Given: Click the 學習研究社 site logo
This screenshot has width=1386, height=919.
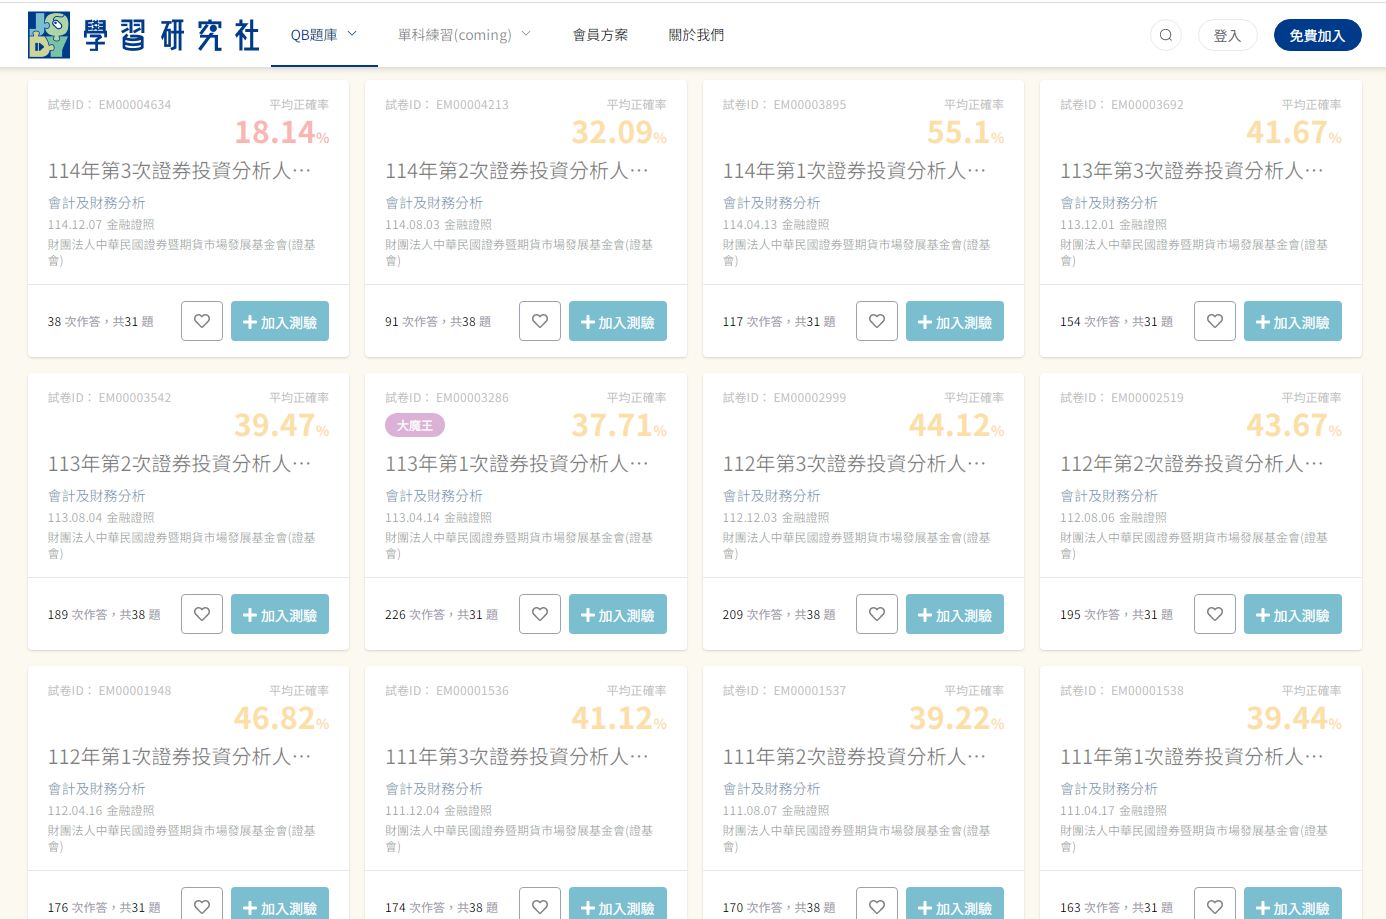Looking at the screenshot, I should tap(144, 35).
